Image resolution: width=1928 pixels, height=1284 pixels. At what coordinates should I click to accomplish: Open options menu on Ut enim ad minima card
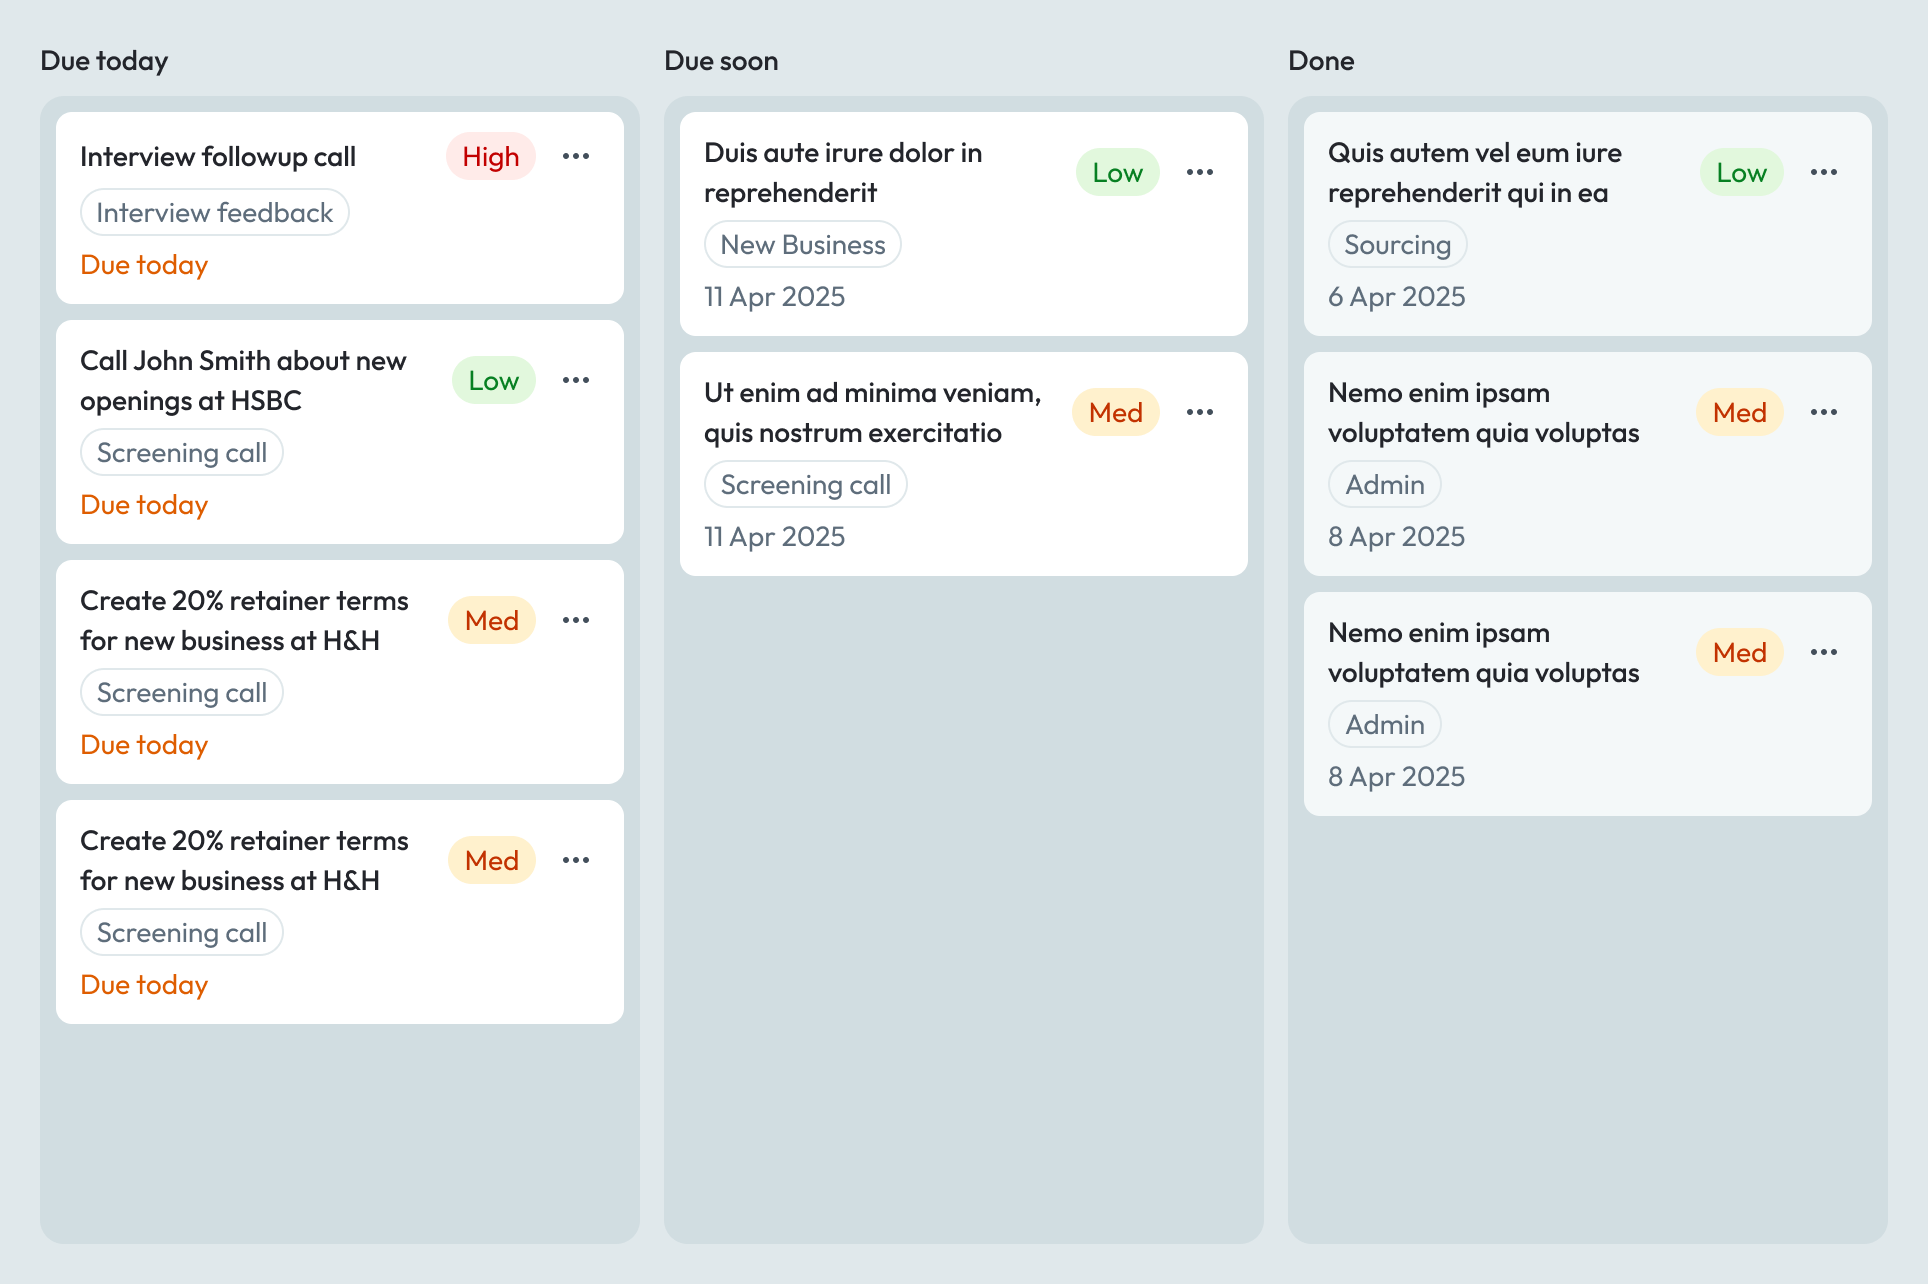(x=1200, y=412)
